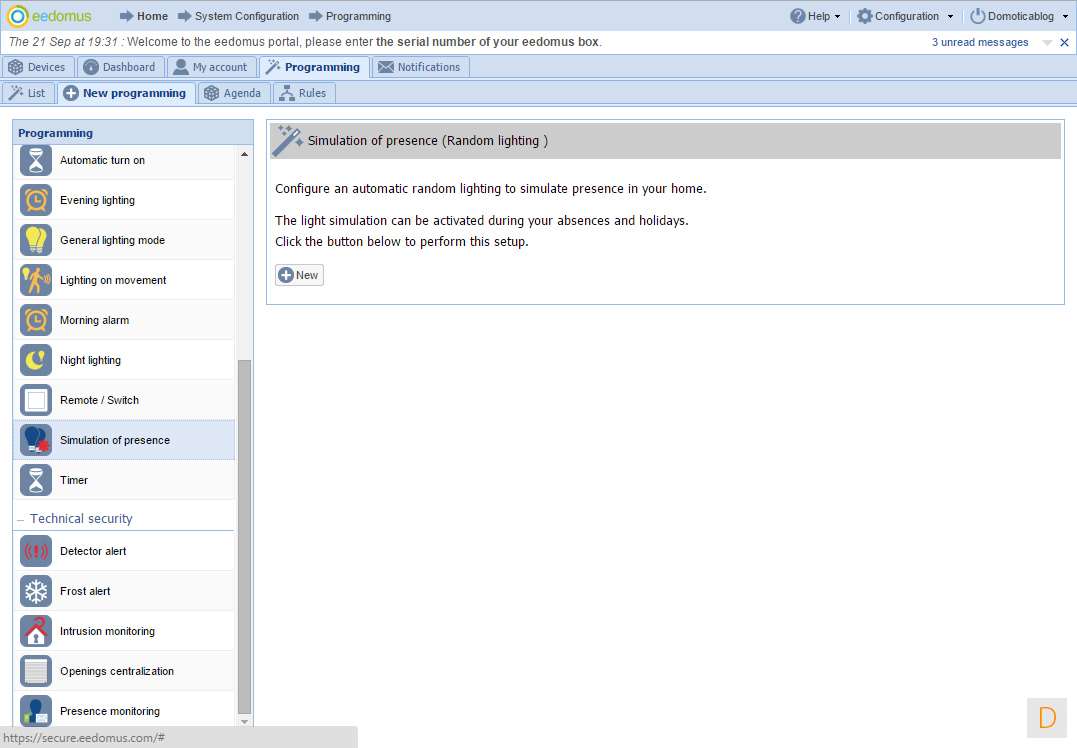The height and width of the screenshot is (748, 1077).
Task: Open the Agenda sub-tab
Action: tap(234, 93)
